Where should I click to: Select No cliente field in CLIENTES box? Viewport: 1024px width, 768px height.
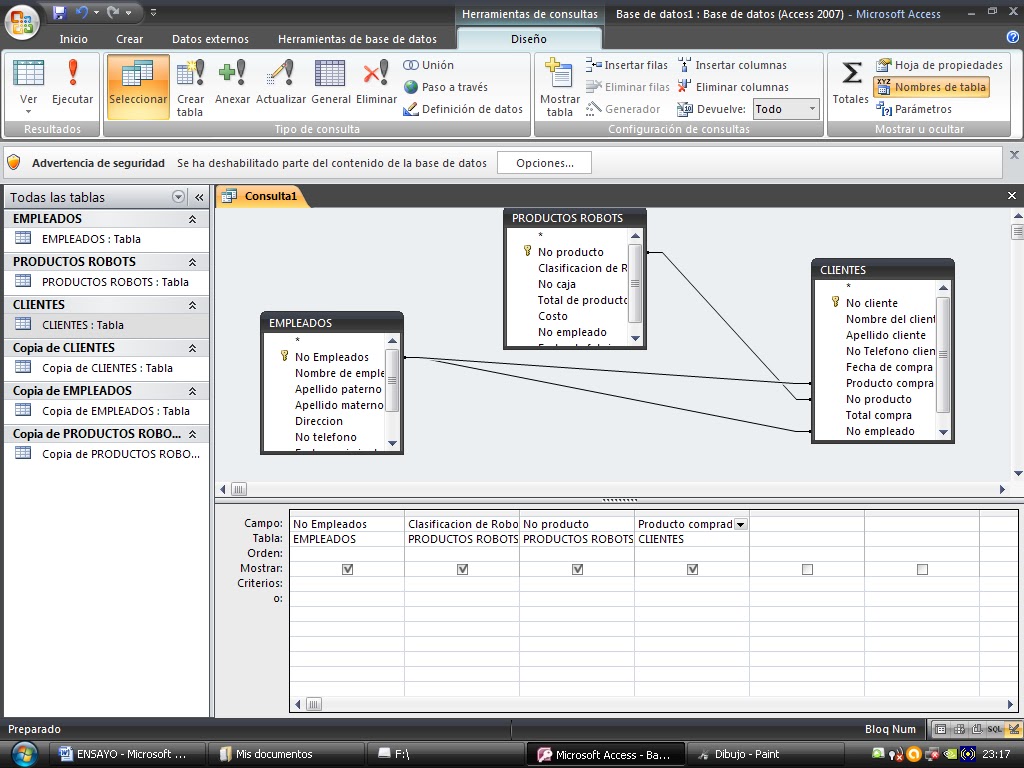click(x=871, y=303)
